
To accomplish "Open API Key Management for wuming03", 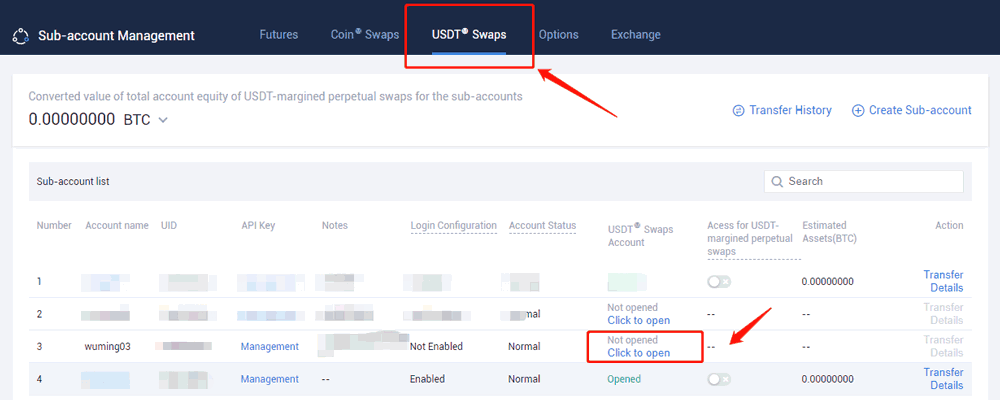I will pyautogui.click(x=269, y=346).
